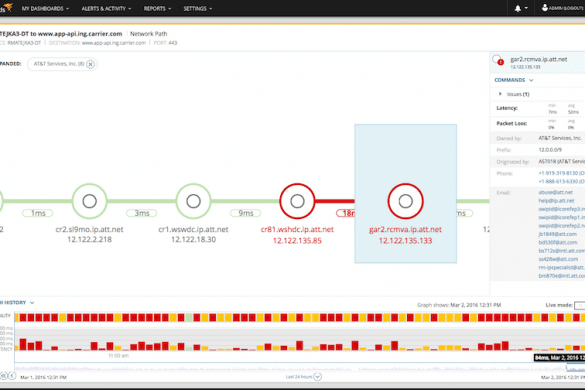
Task: Click the Network Path title label
Action: point(148,34)
